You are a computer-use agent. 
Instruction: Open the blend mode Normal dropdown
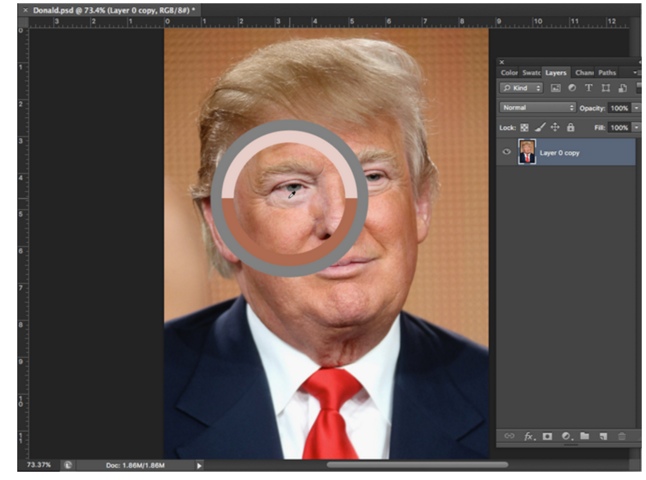(x=538, y=107)
